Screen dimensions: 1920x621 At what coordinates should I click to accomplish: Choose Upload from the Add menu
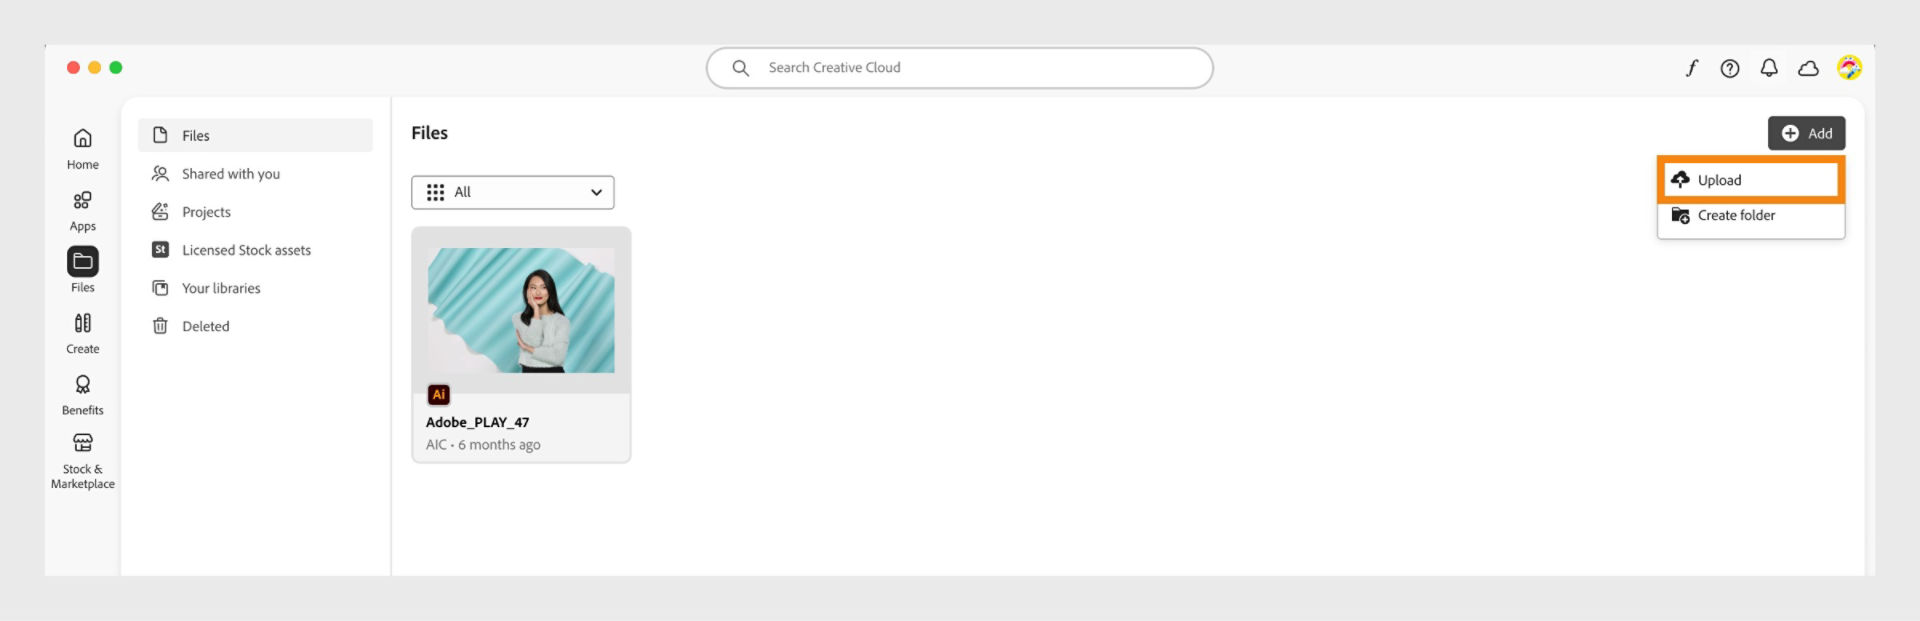tap(1751, 180)
